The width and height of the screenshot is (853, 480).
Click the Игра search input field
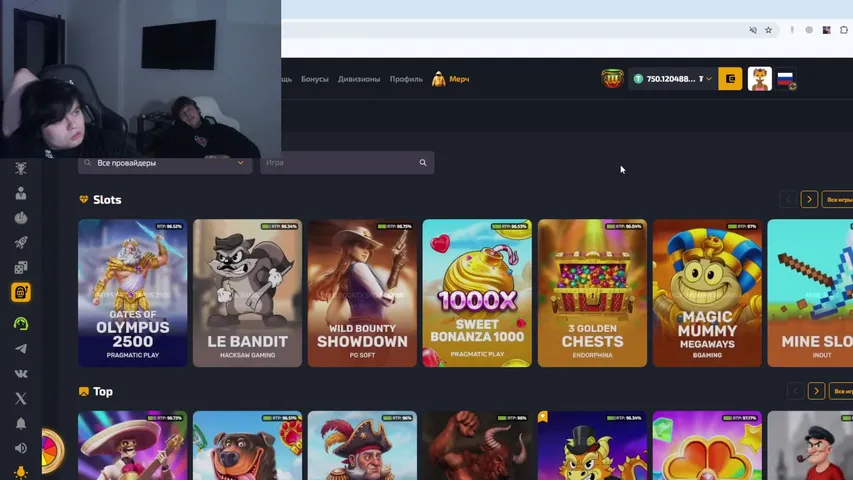347,163
